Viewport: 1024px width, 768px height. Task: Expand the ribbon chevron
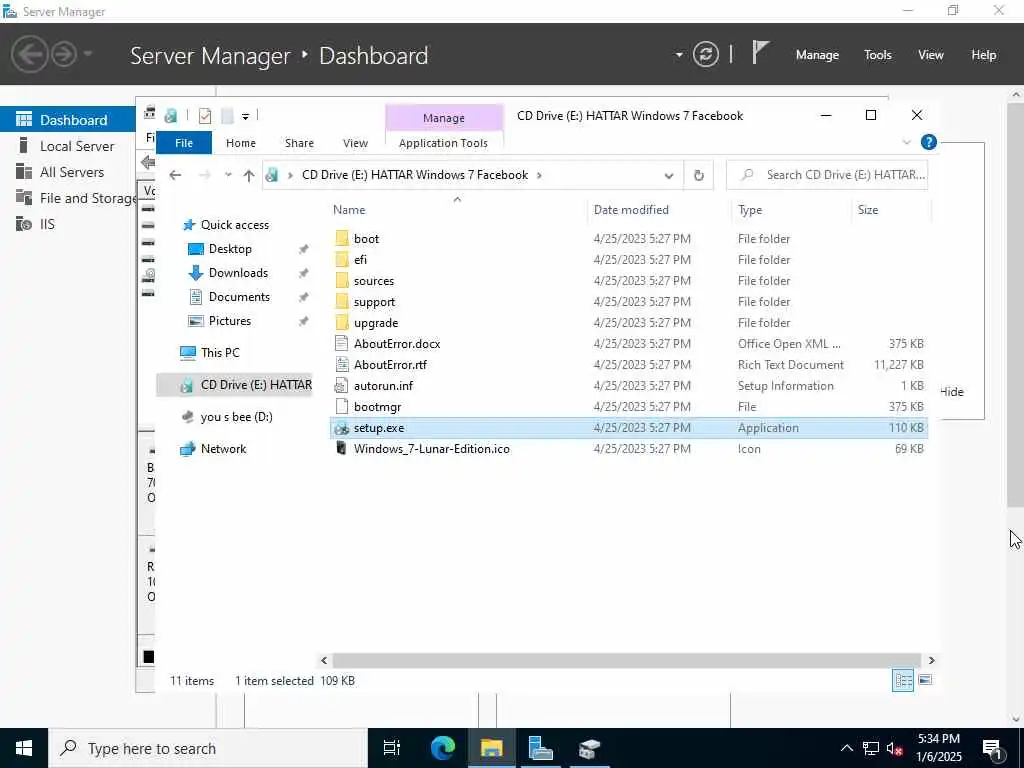coord(906,142)
